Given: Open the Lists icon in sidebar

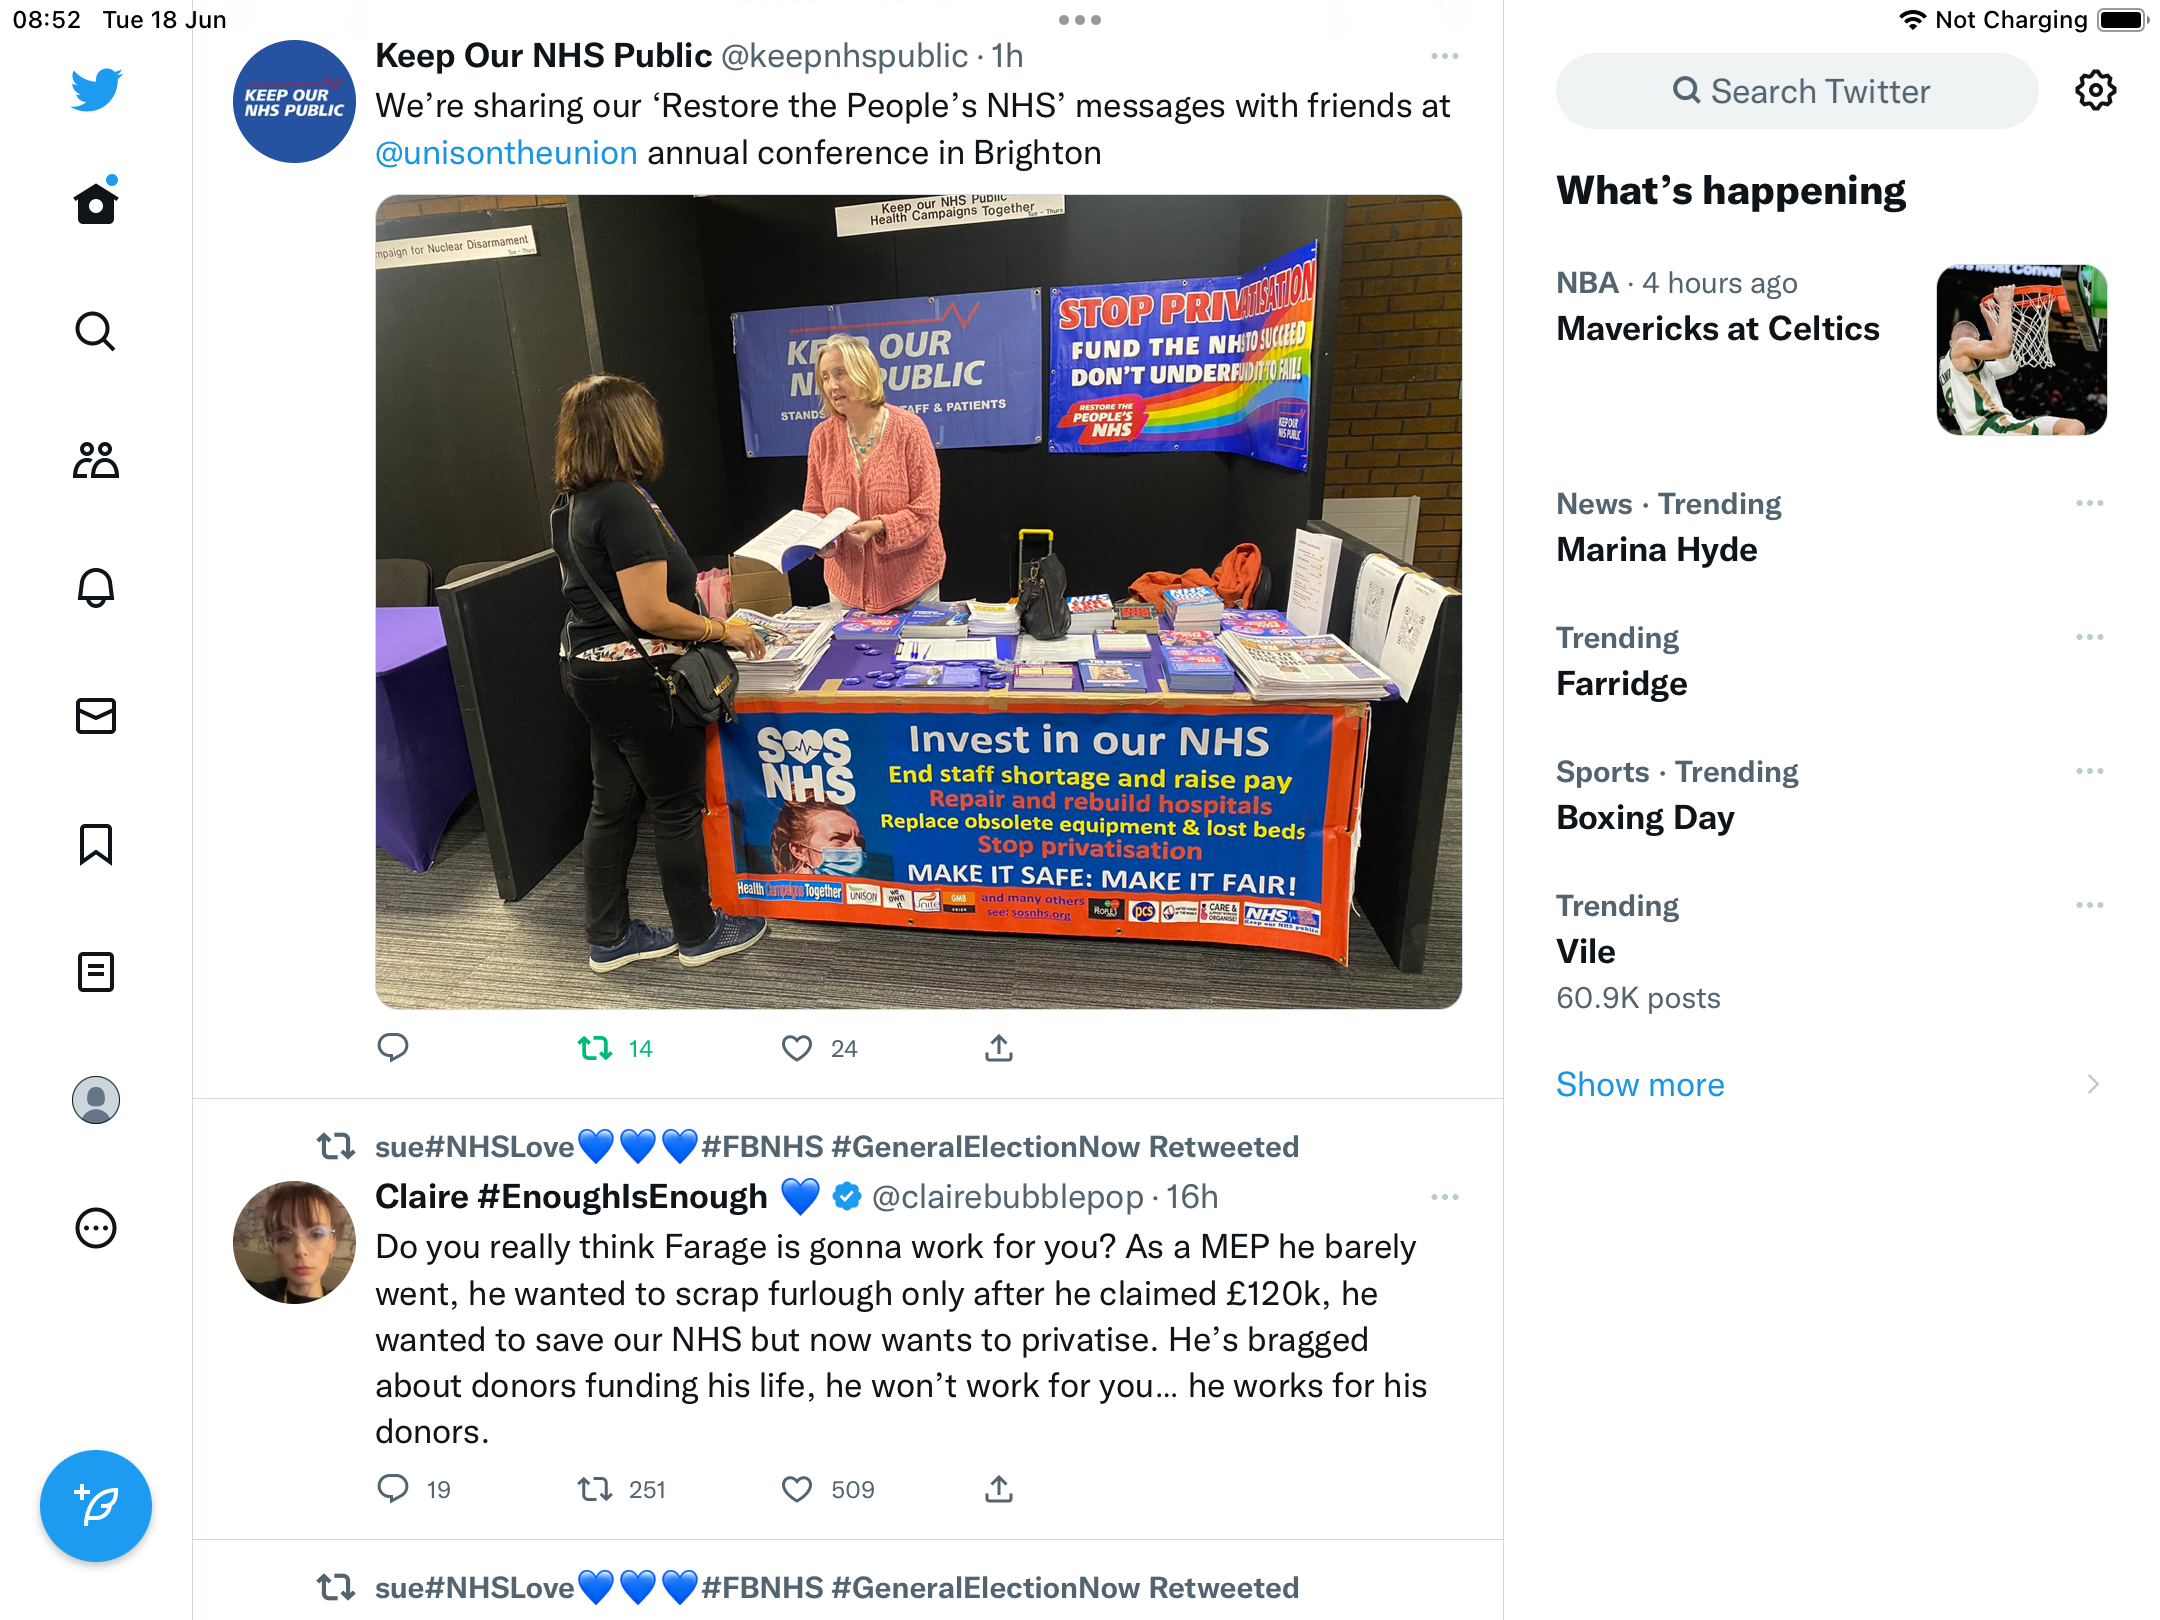Looking at the screenshot, I should point(96,972).
